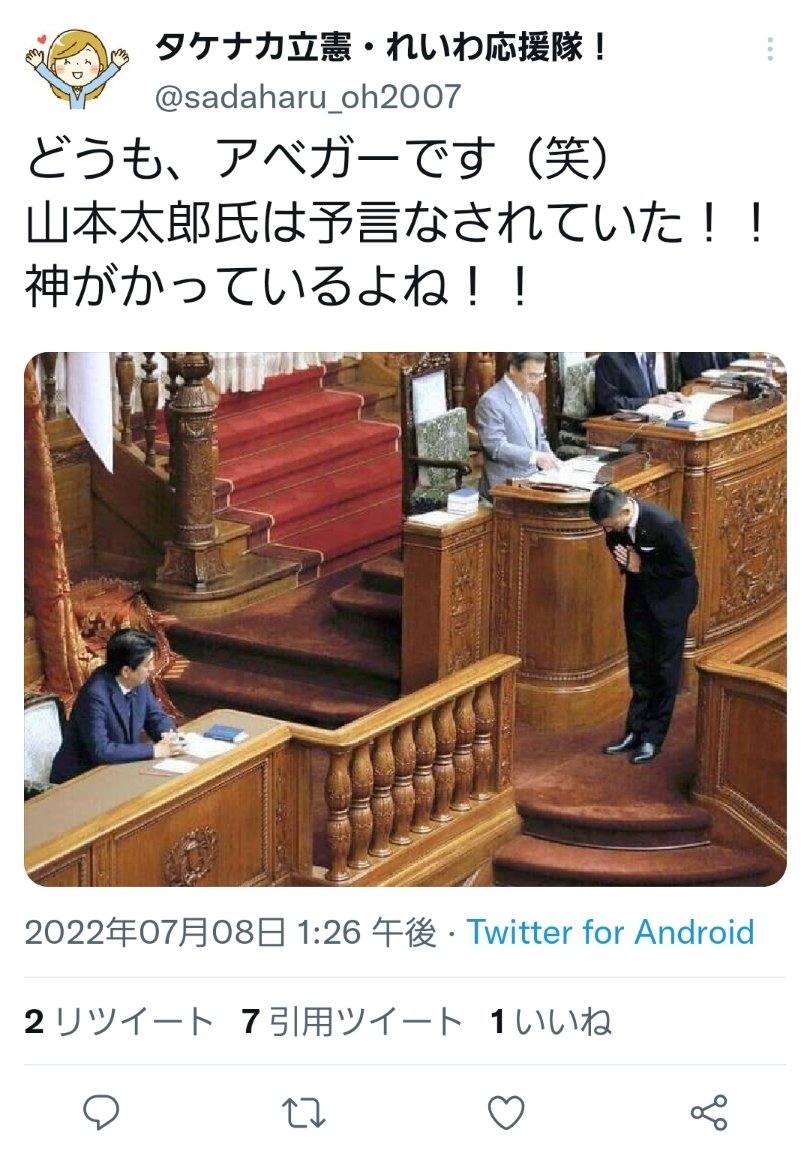The image size is (810, 1150).
Task: View the 7 引用ツイート list
Action: point(352,1022)
